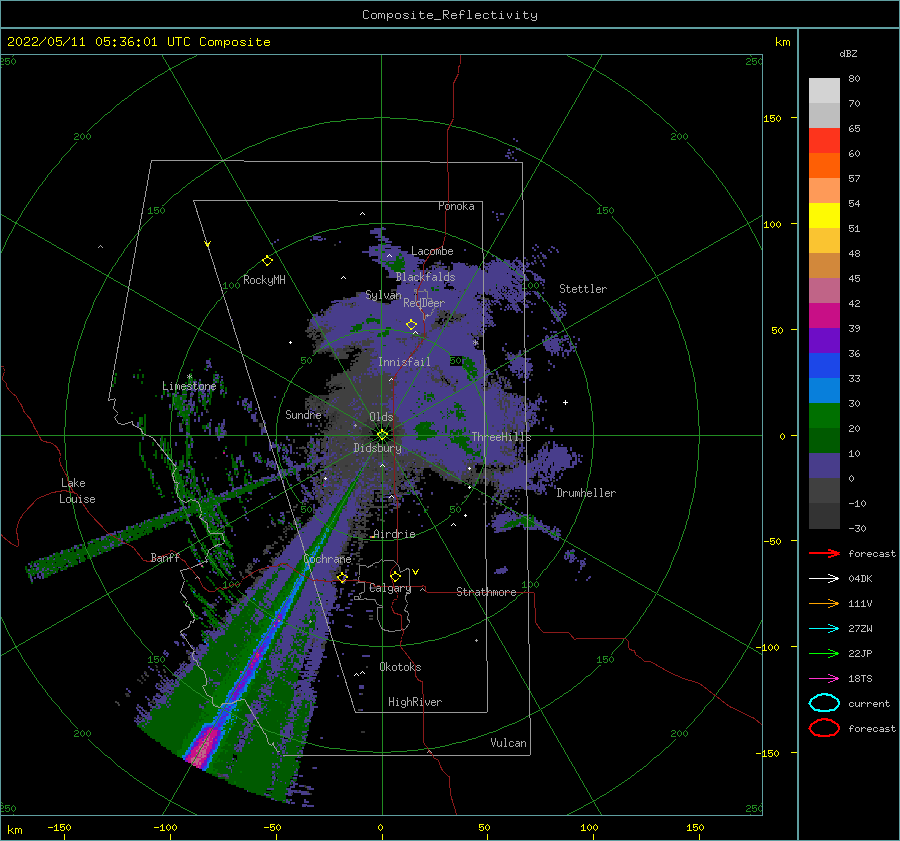
Task: Click the RockyMH station label
Action: click(x=264, y=280)
